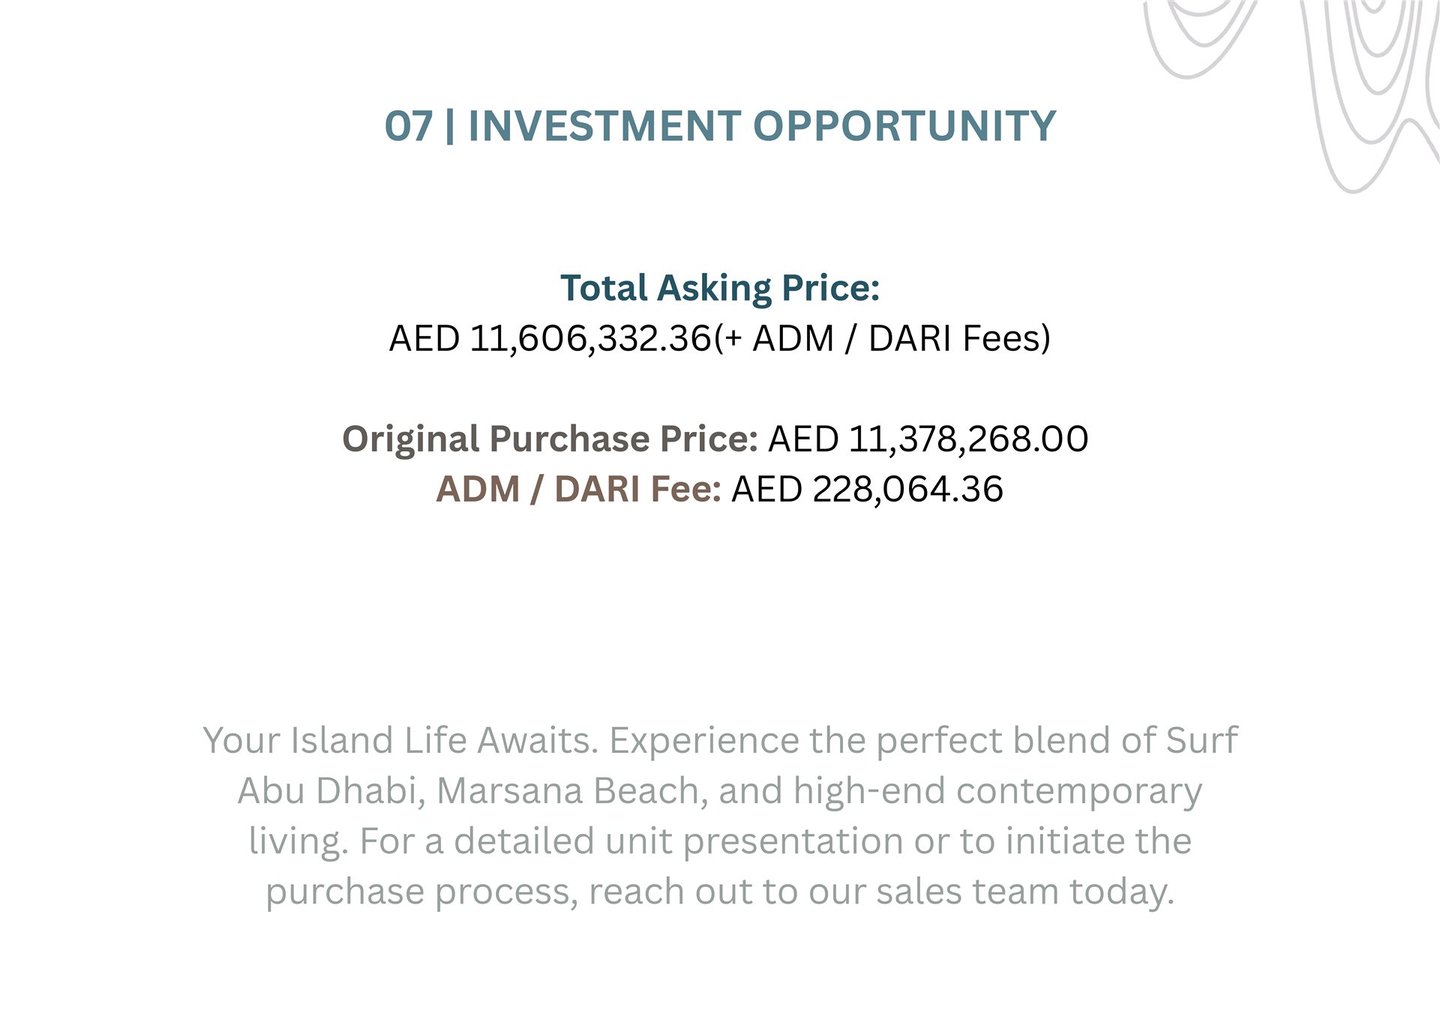
Task: Click the '07' section number
Action: click(x=409, y=126)
